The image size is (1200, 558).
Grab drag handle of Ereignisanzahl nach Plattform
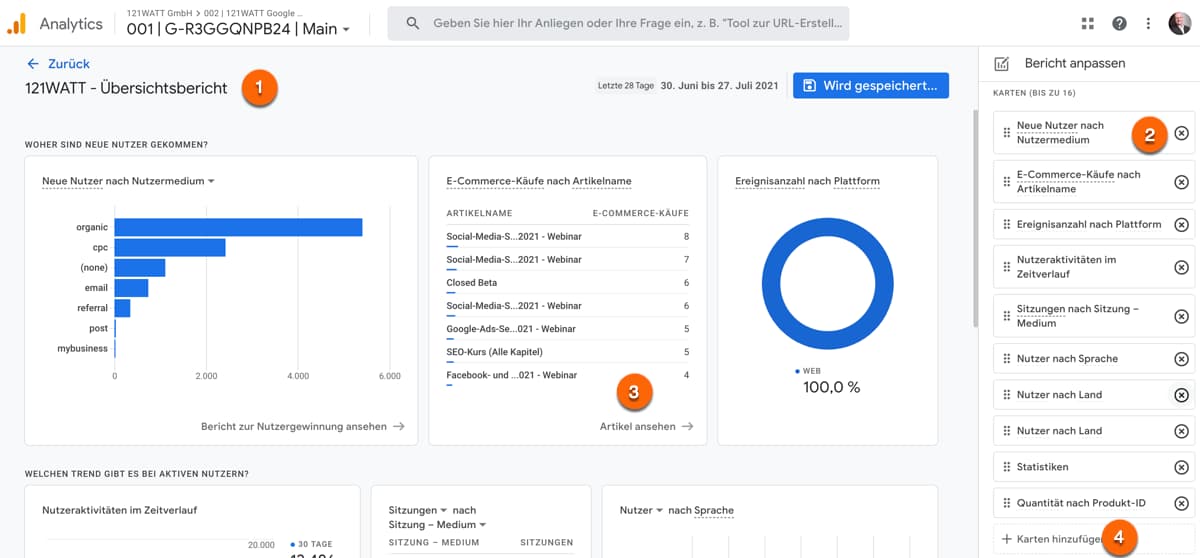click(x=1006, y=224)
